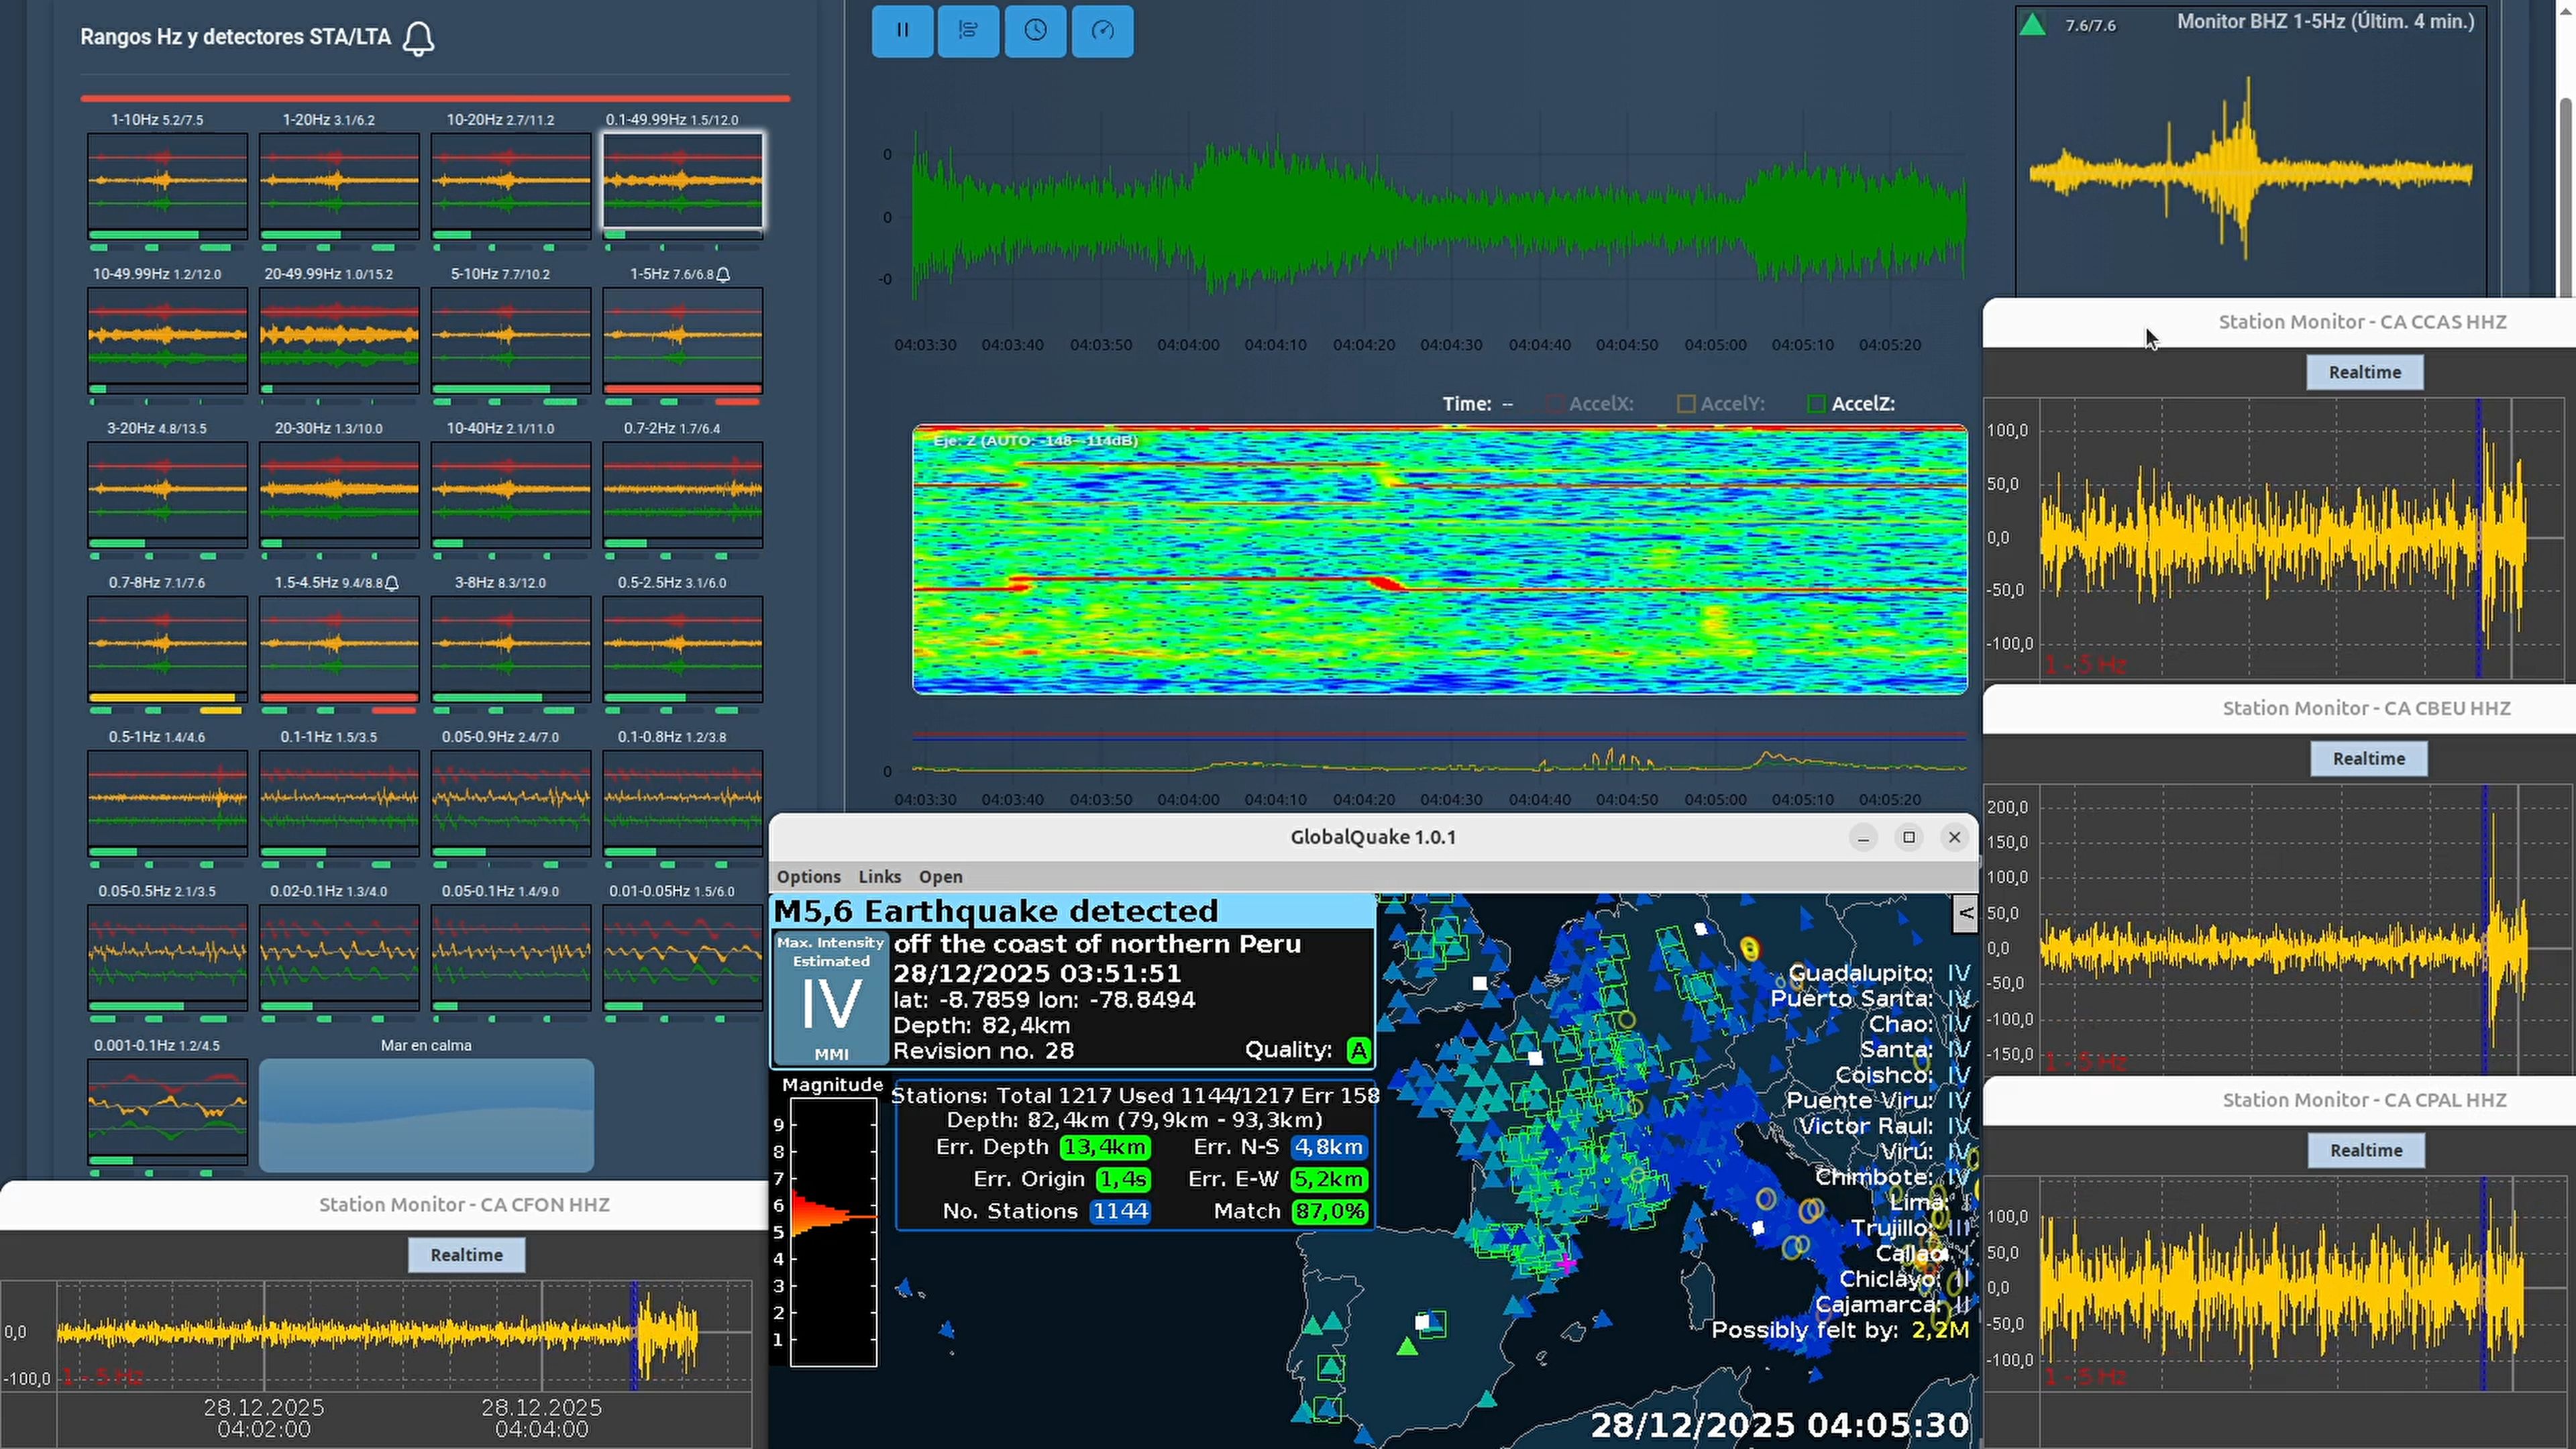The height and width of the screenshot is (1449, 2576).
Task: Click green triangle in BHZ monitor
Action: 2032,24
